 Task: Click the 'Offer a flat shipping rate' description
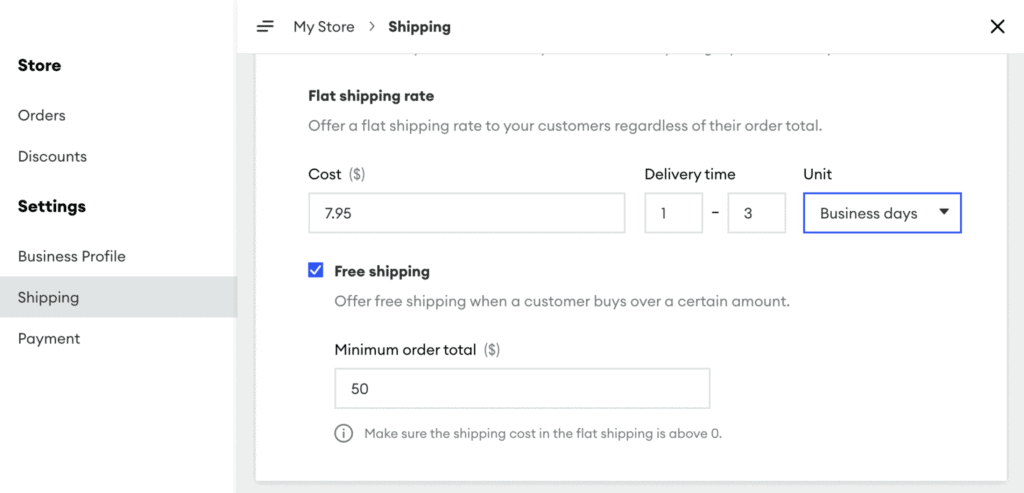point(565,125)
